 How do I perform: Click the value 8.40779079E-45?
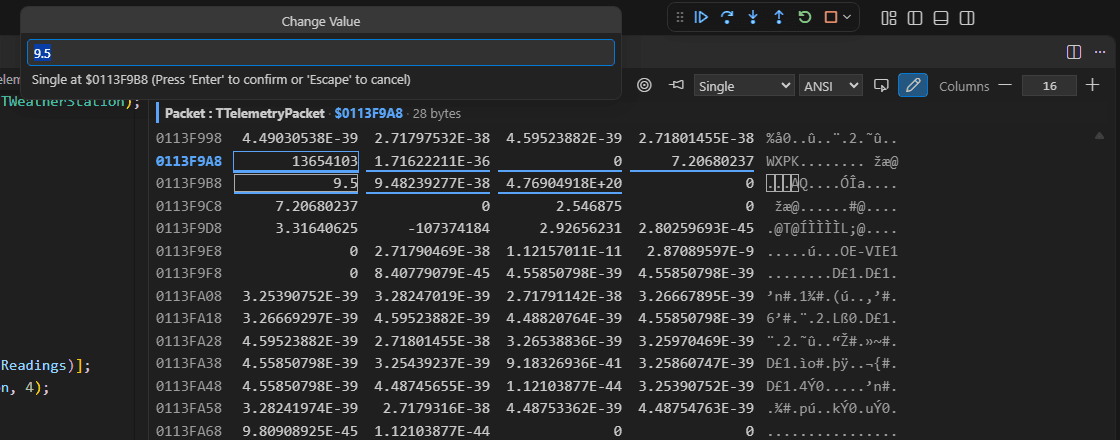tap(431, 274)
